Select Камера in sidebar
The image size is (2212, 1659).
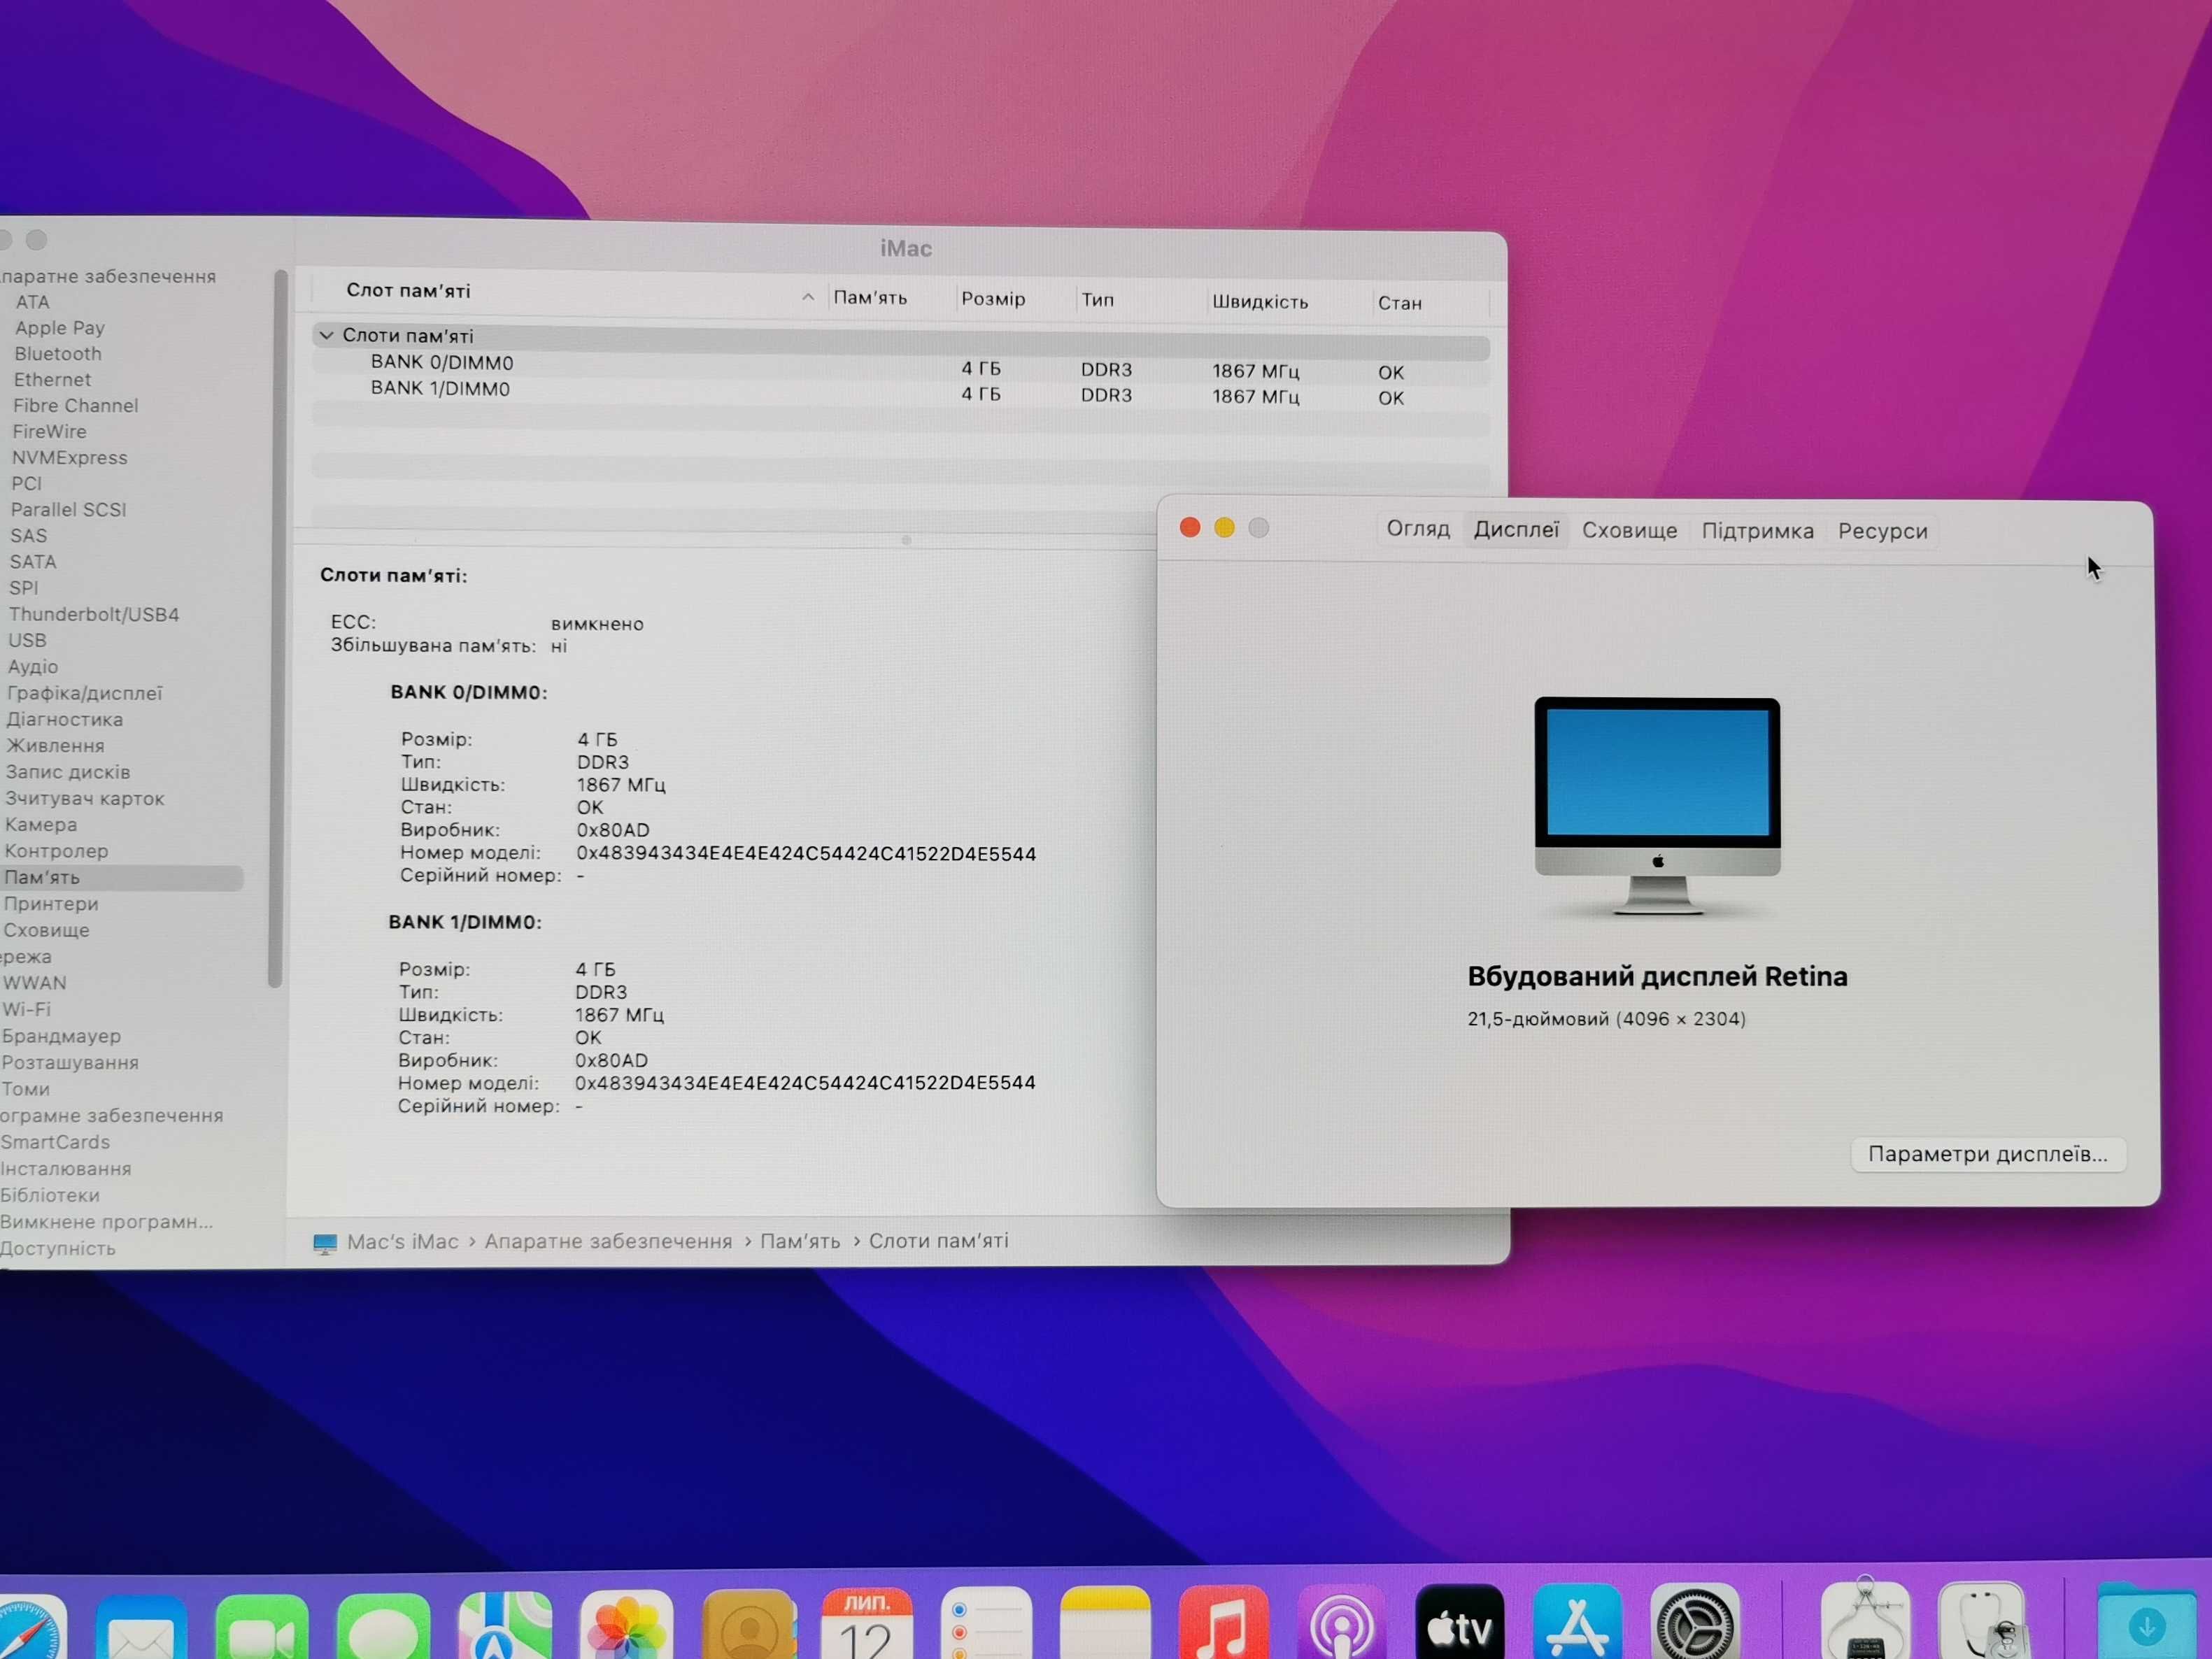tap(41, 825)
